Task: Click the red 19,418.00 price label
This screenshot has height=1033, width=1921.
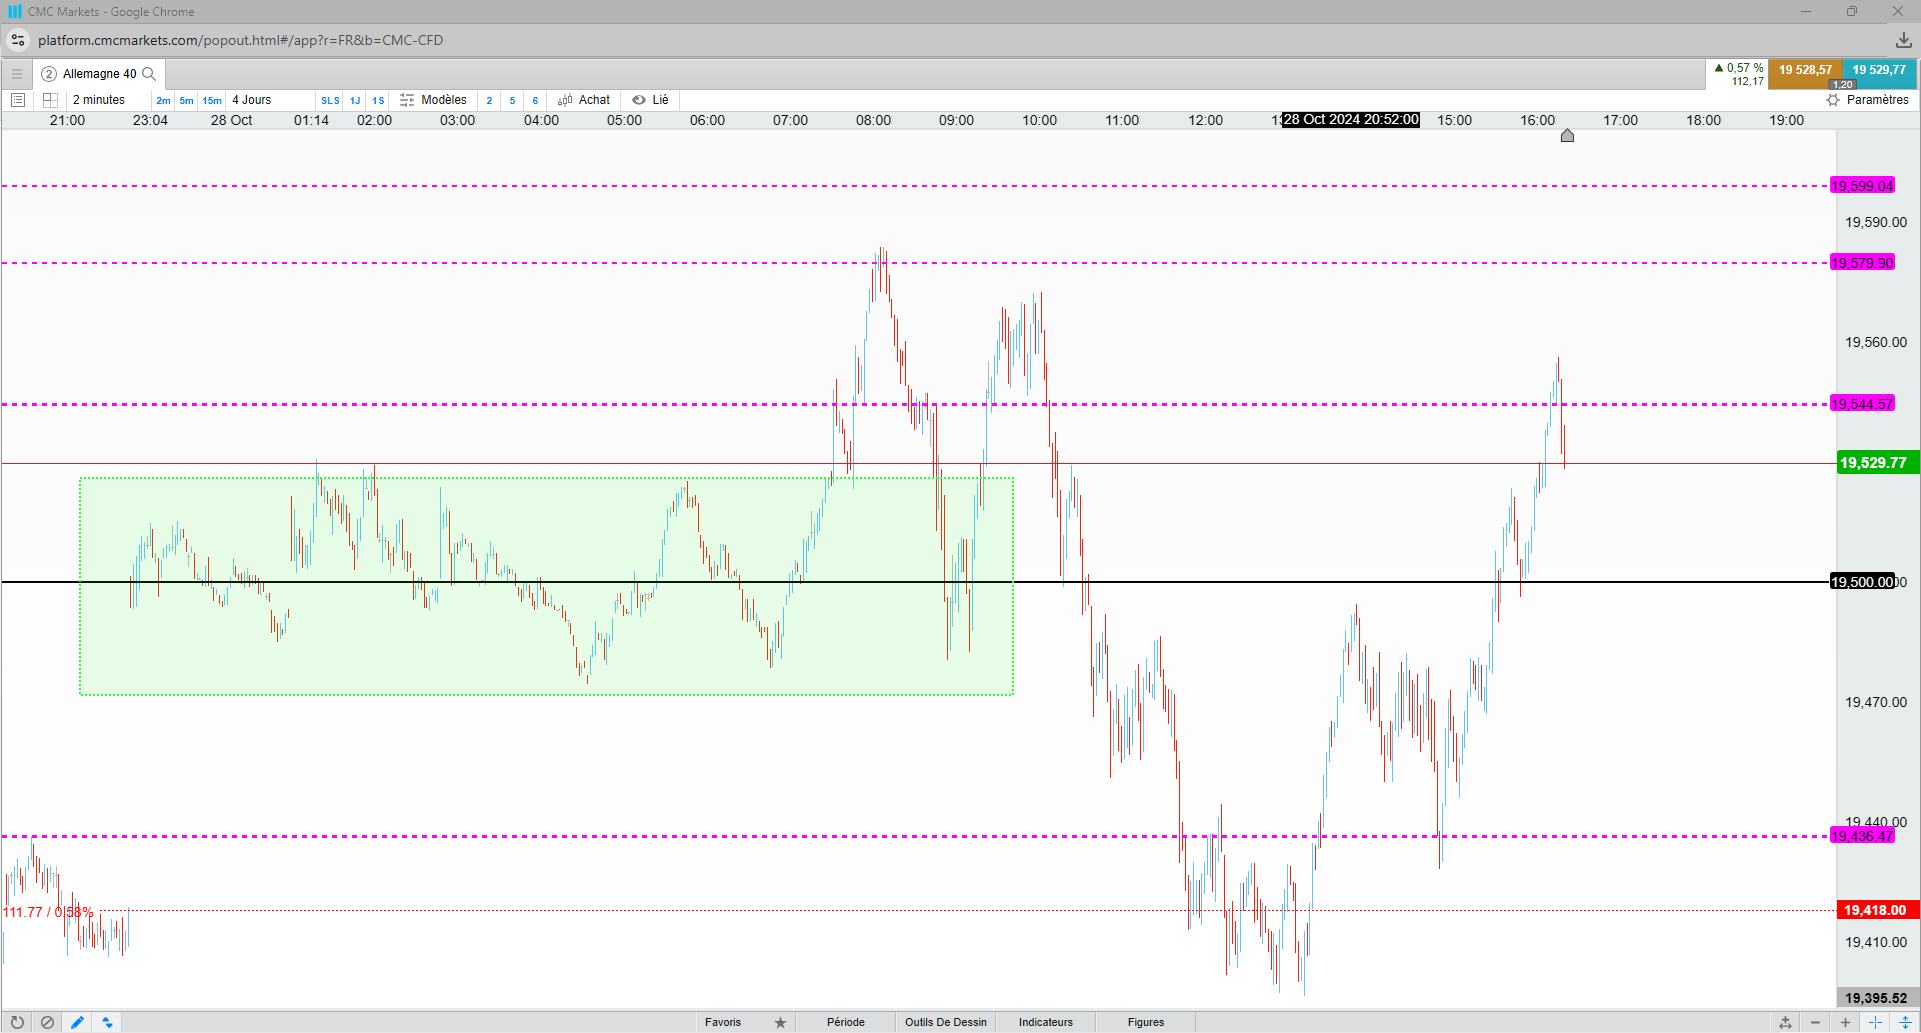Action: coord(1878,910)
